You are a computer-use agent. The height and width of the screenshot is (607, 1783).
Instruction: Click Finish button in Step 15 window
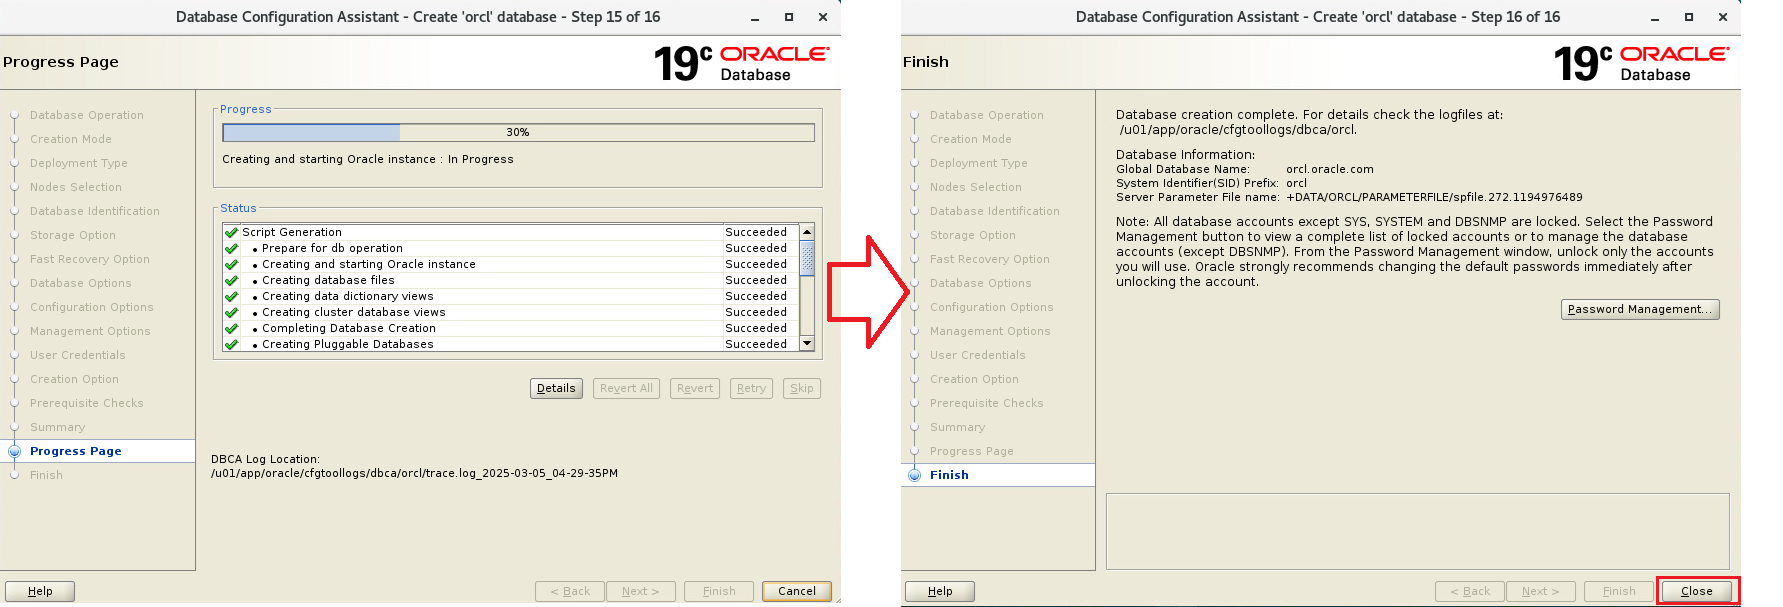click(719, 591)
